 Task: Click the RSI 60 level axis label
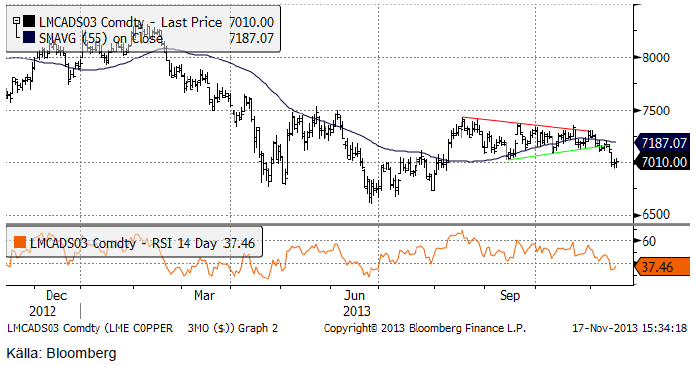pos(649,241)
